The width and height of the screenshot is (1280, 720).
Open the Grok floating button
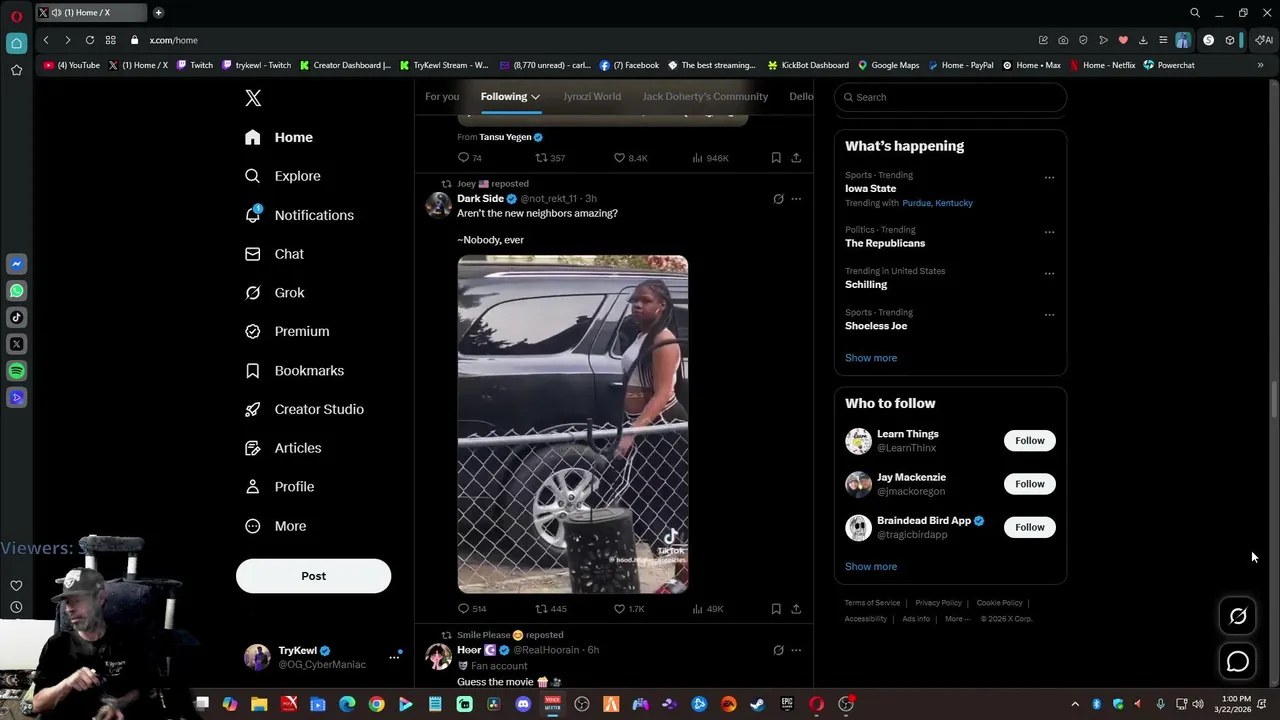[x=1238, y=617]
